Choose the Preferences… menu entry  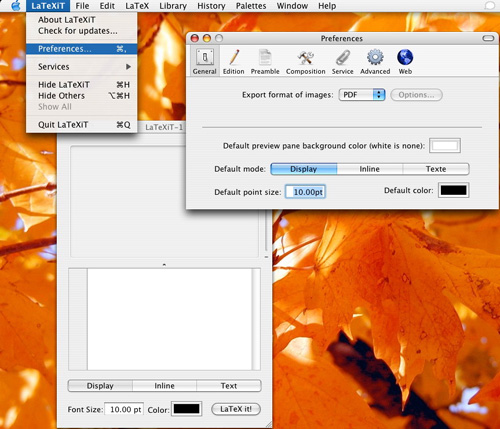[x=82, y=49]
